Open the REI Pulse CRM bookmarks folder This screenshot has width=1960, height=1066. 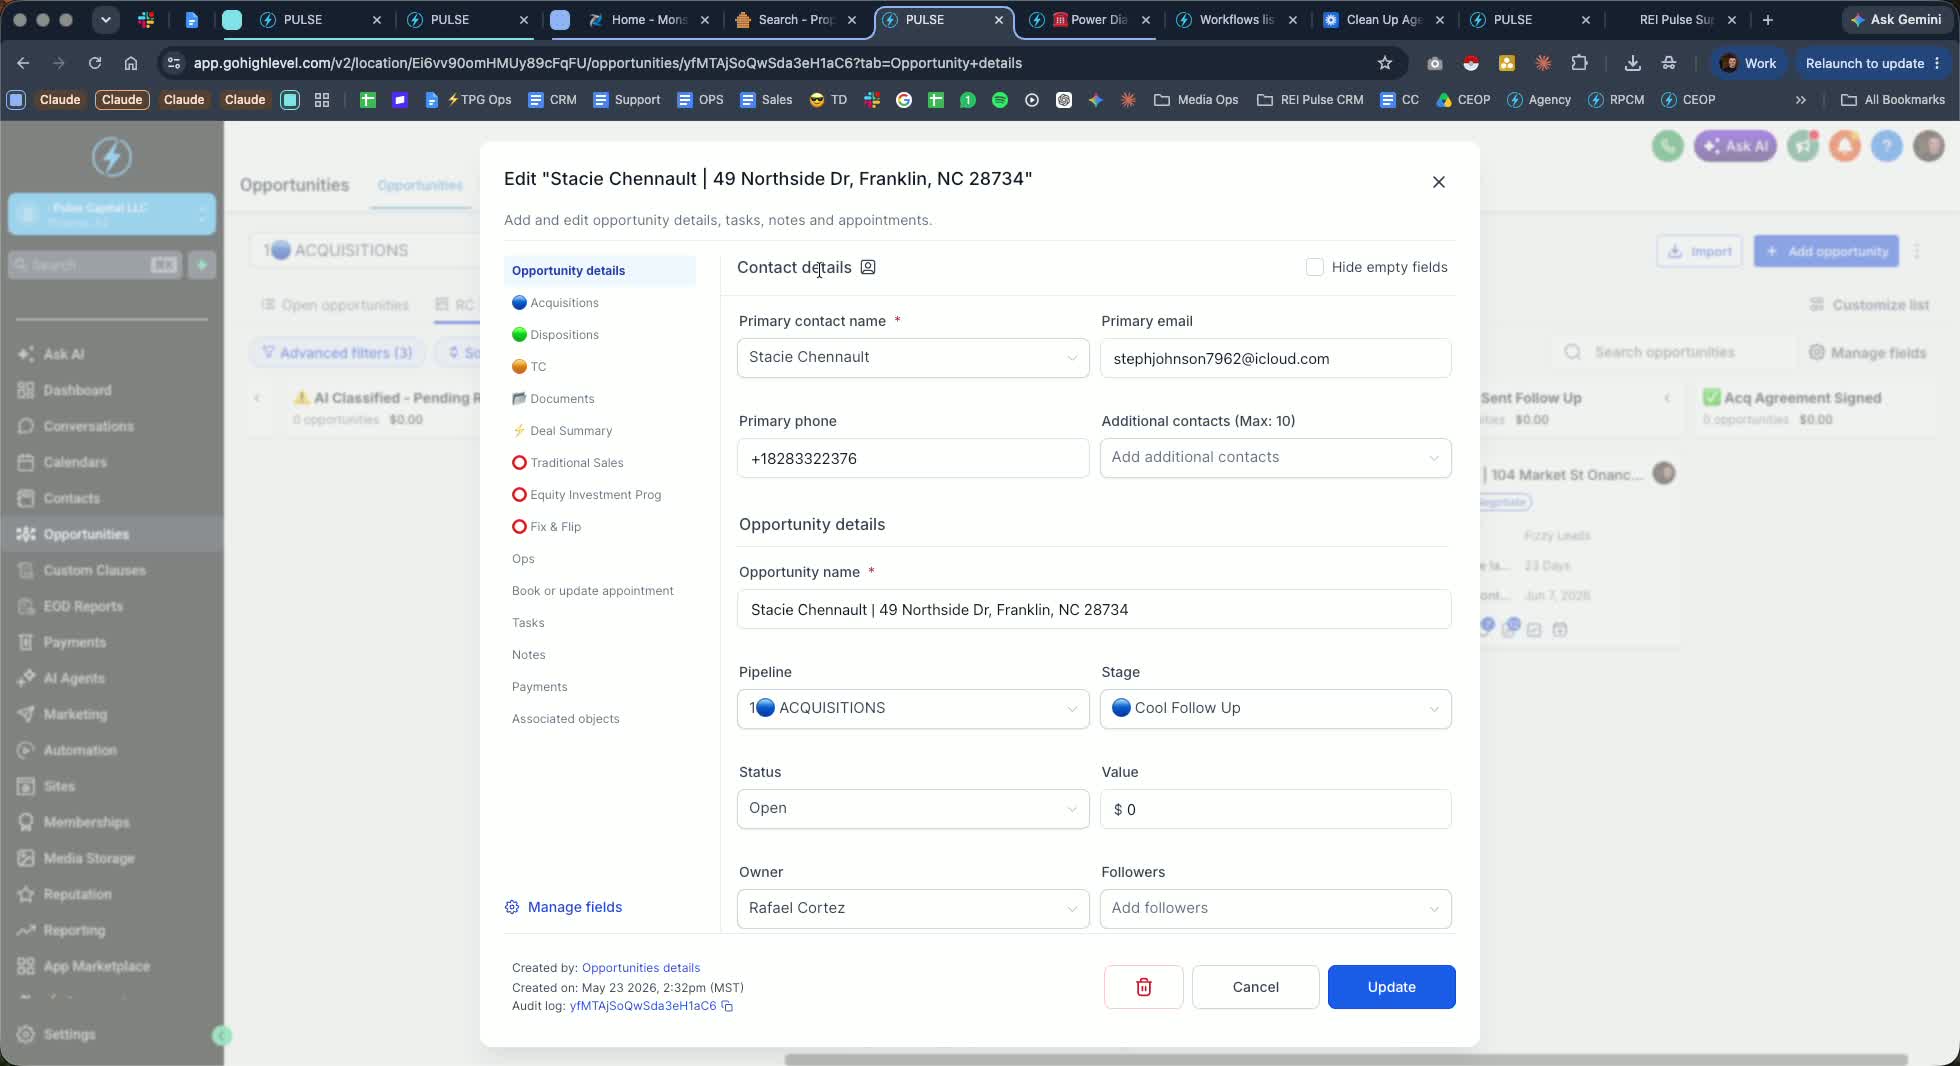tap(1310, 100)
